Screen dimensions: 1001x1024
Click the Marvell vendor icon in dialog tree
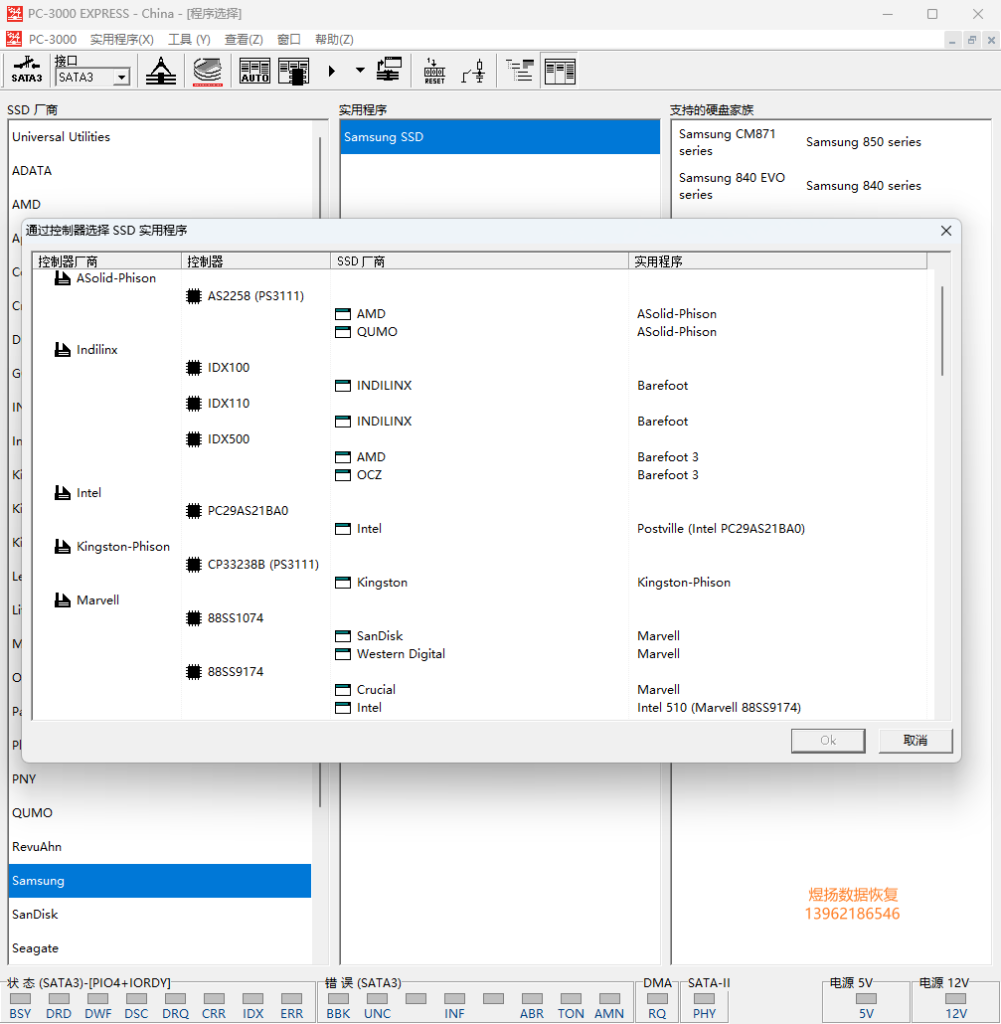pos(63,600)
